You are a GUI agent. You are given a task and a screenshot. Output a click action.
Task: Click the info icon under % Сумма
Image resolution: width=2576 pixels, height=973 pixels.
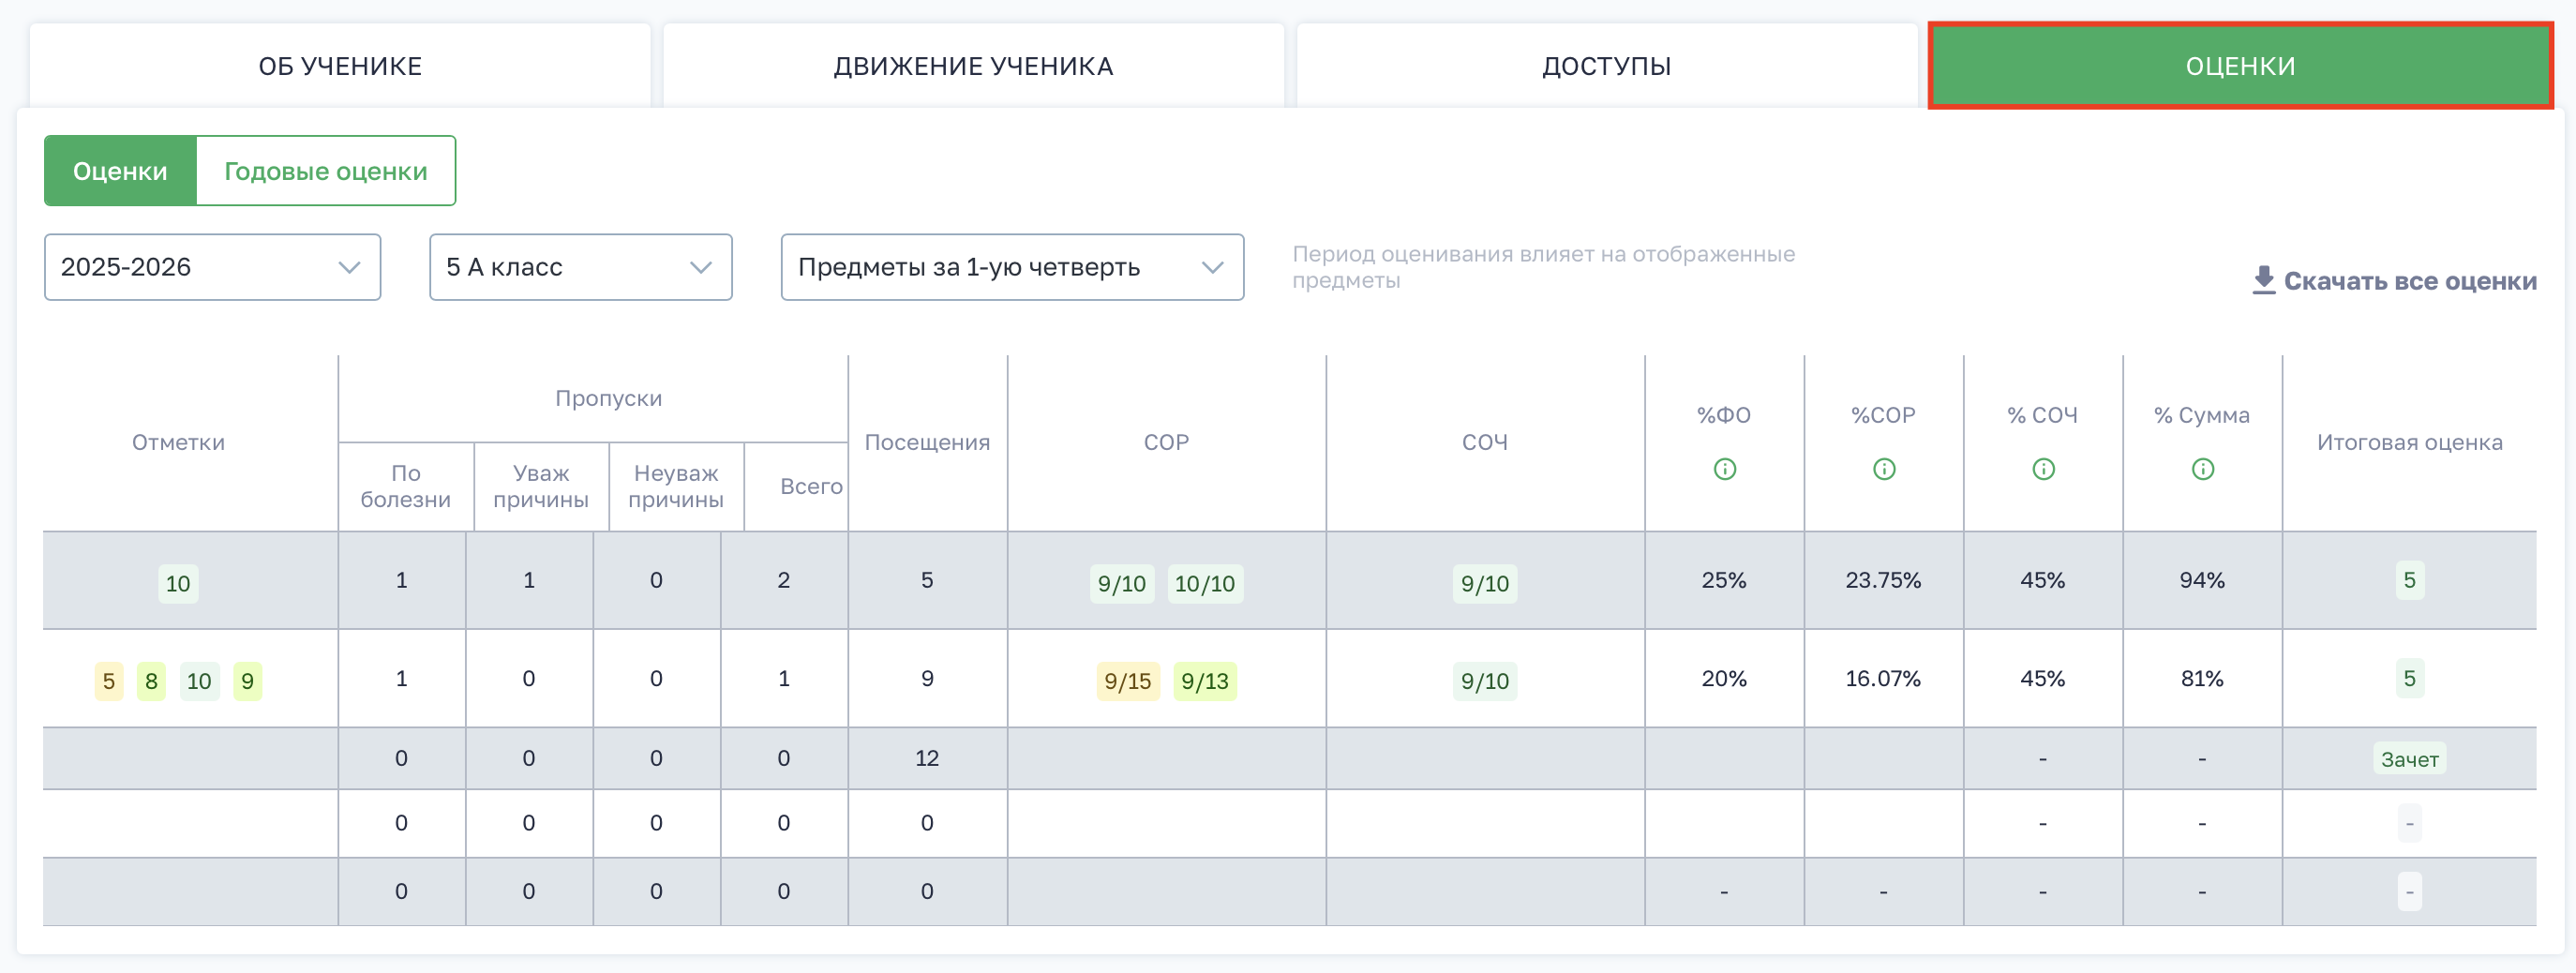(x=2202, y=469)
